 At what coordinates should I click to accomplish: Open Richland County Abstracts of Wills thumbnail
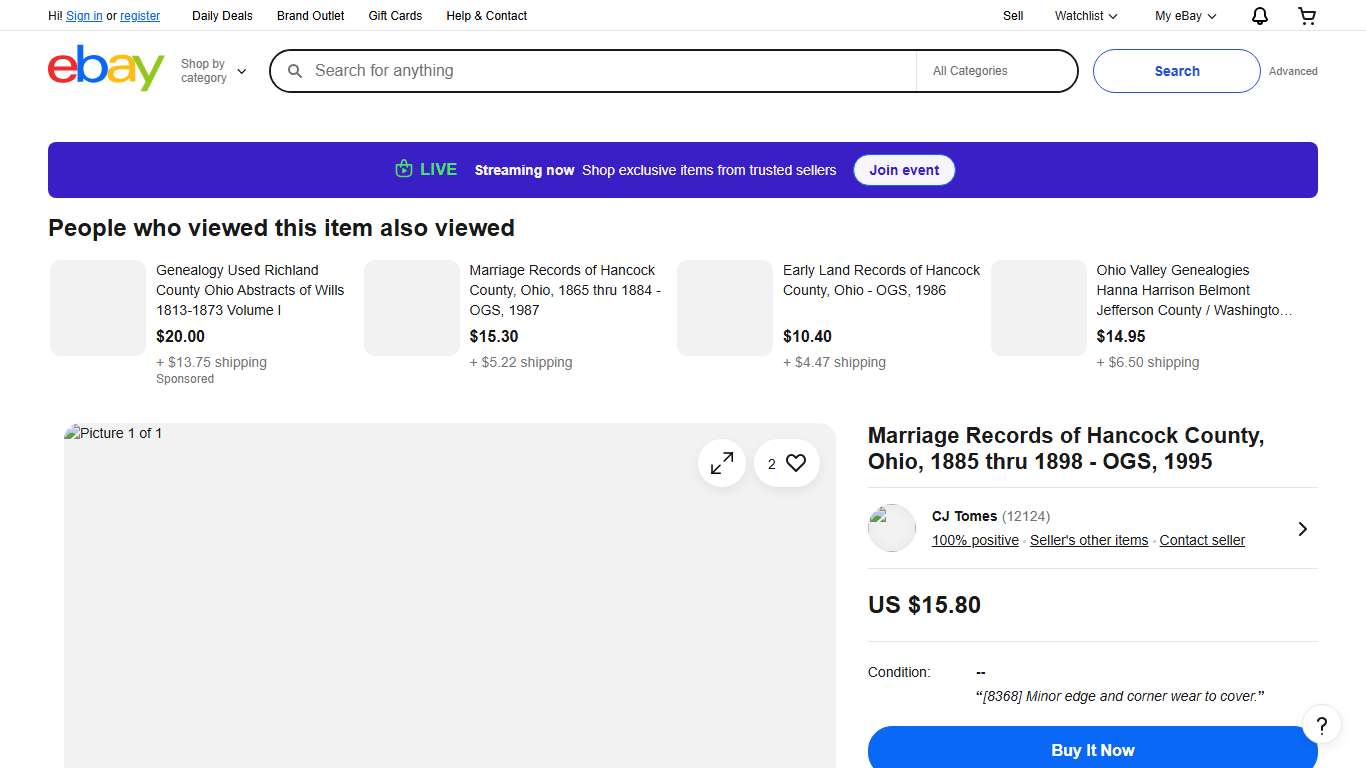98,308
